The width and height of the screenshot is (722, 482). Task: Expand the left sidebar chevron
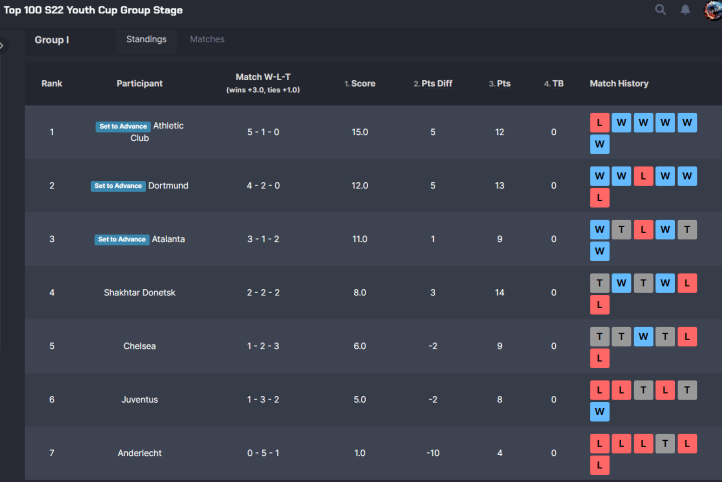pyautogui.click(x=3, y=45)
